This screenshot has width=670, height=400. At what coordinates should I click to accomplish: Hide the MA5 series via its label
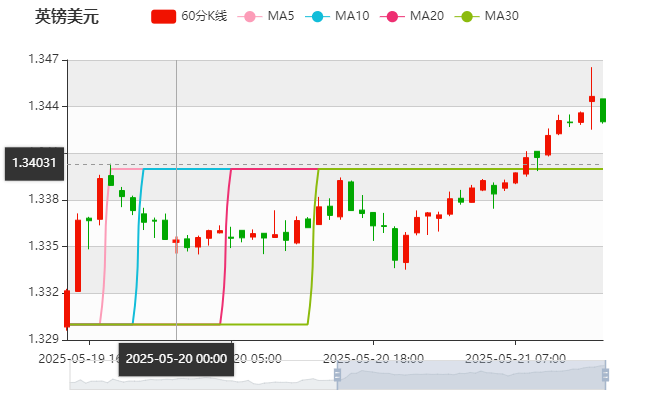(281, 16)
